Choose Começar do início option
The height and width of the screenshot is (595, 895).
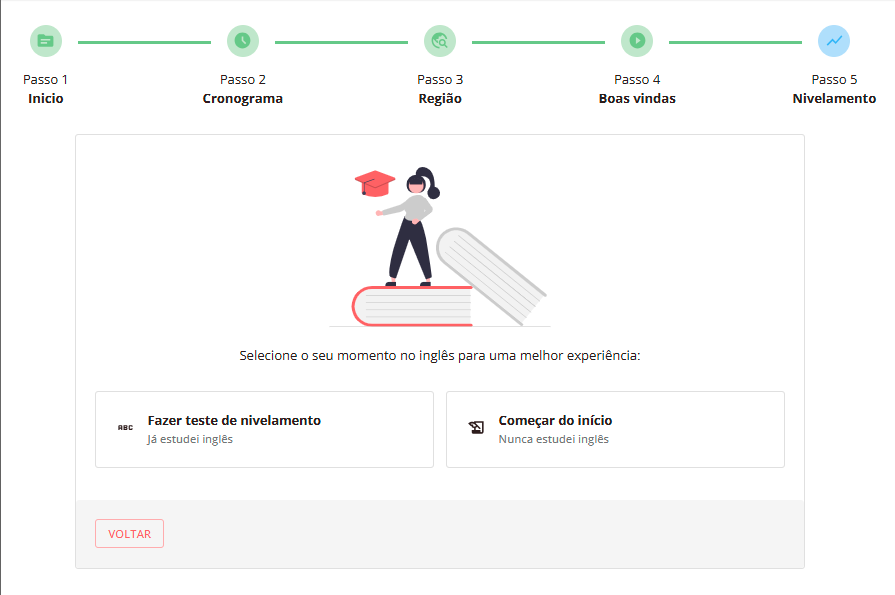pyautogui.click(x=615, y=429)
